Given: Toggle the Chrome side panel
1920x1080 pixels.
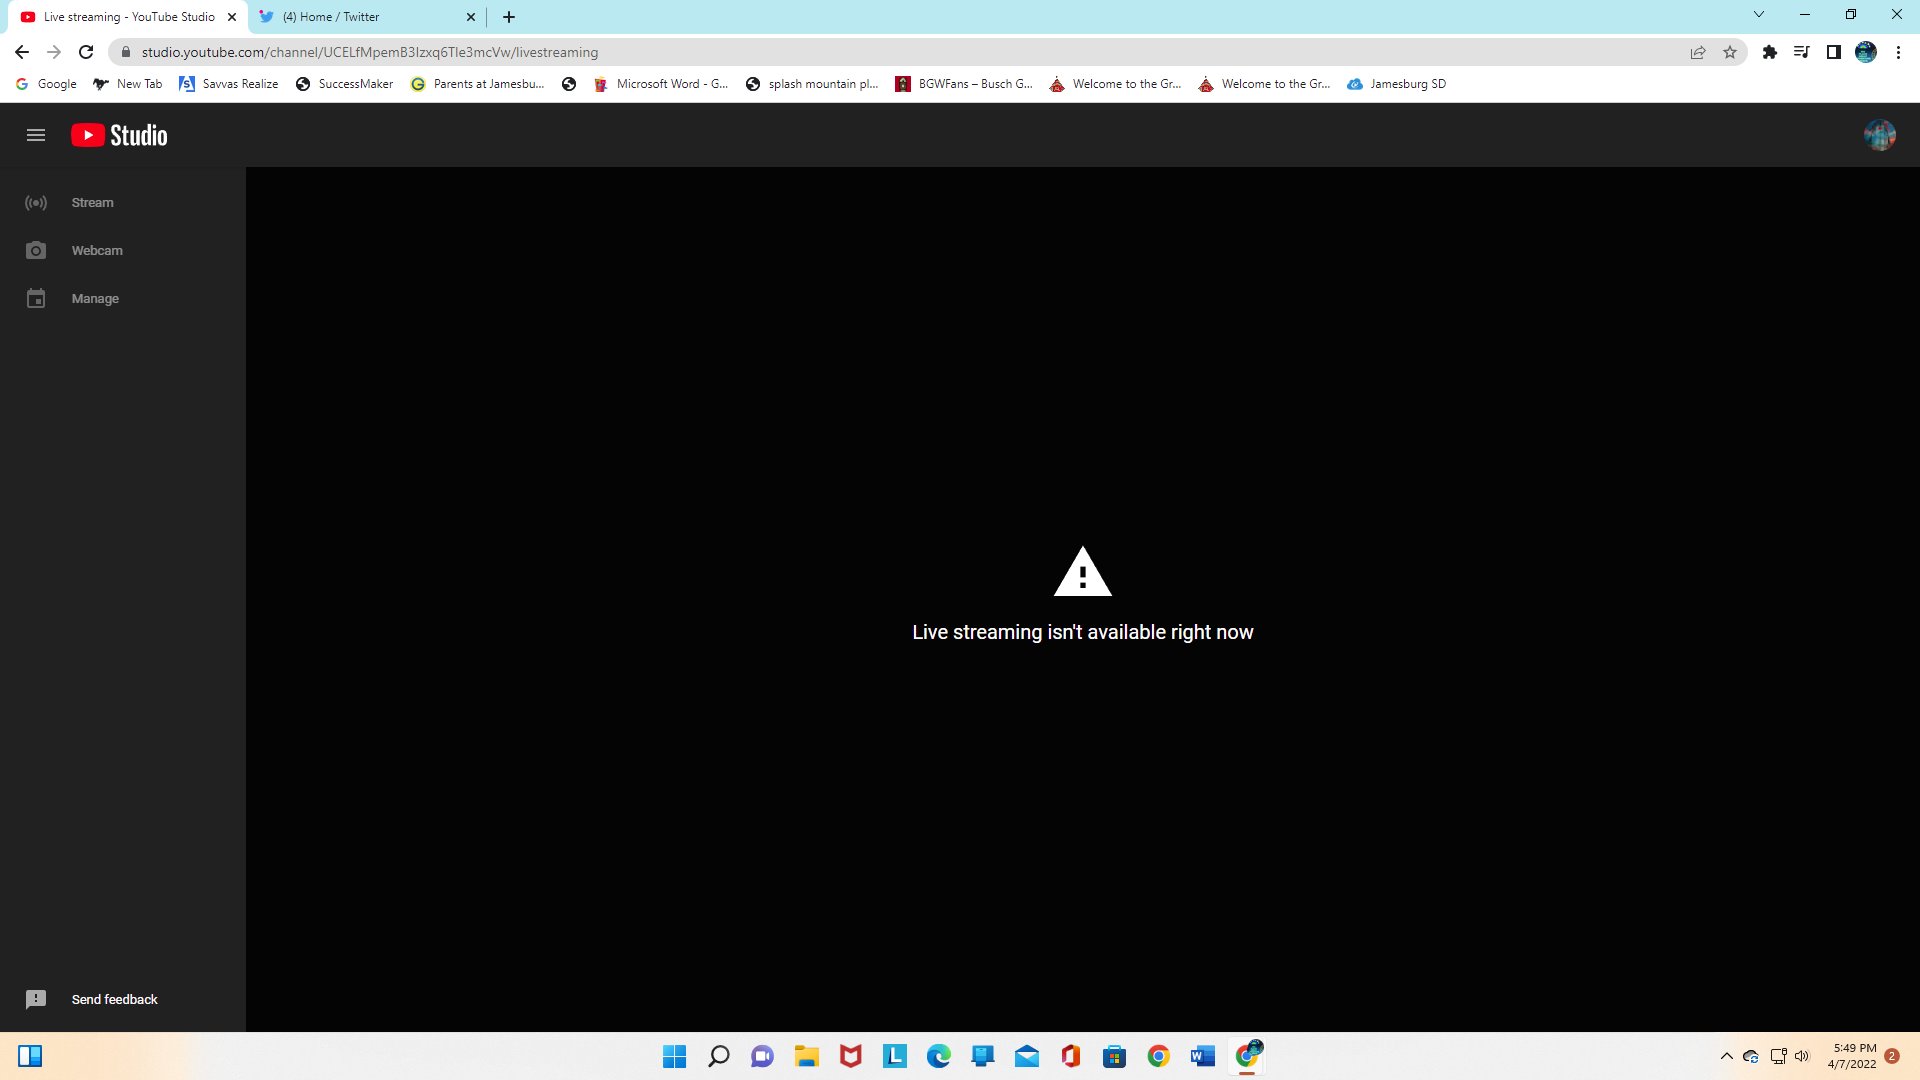Looking at the screenshot, I should 1834,52.
